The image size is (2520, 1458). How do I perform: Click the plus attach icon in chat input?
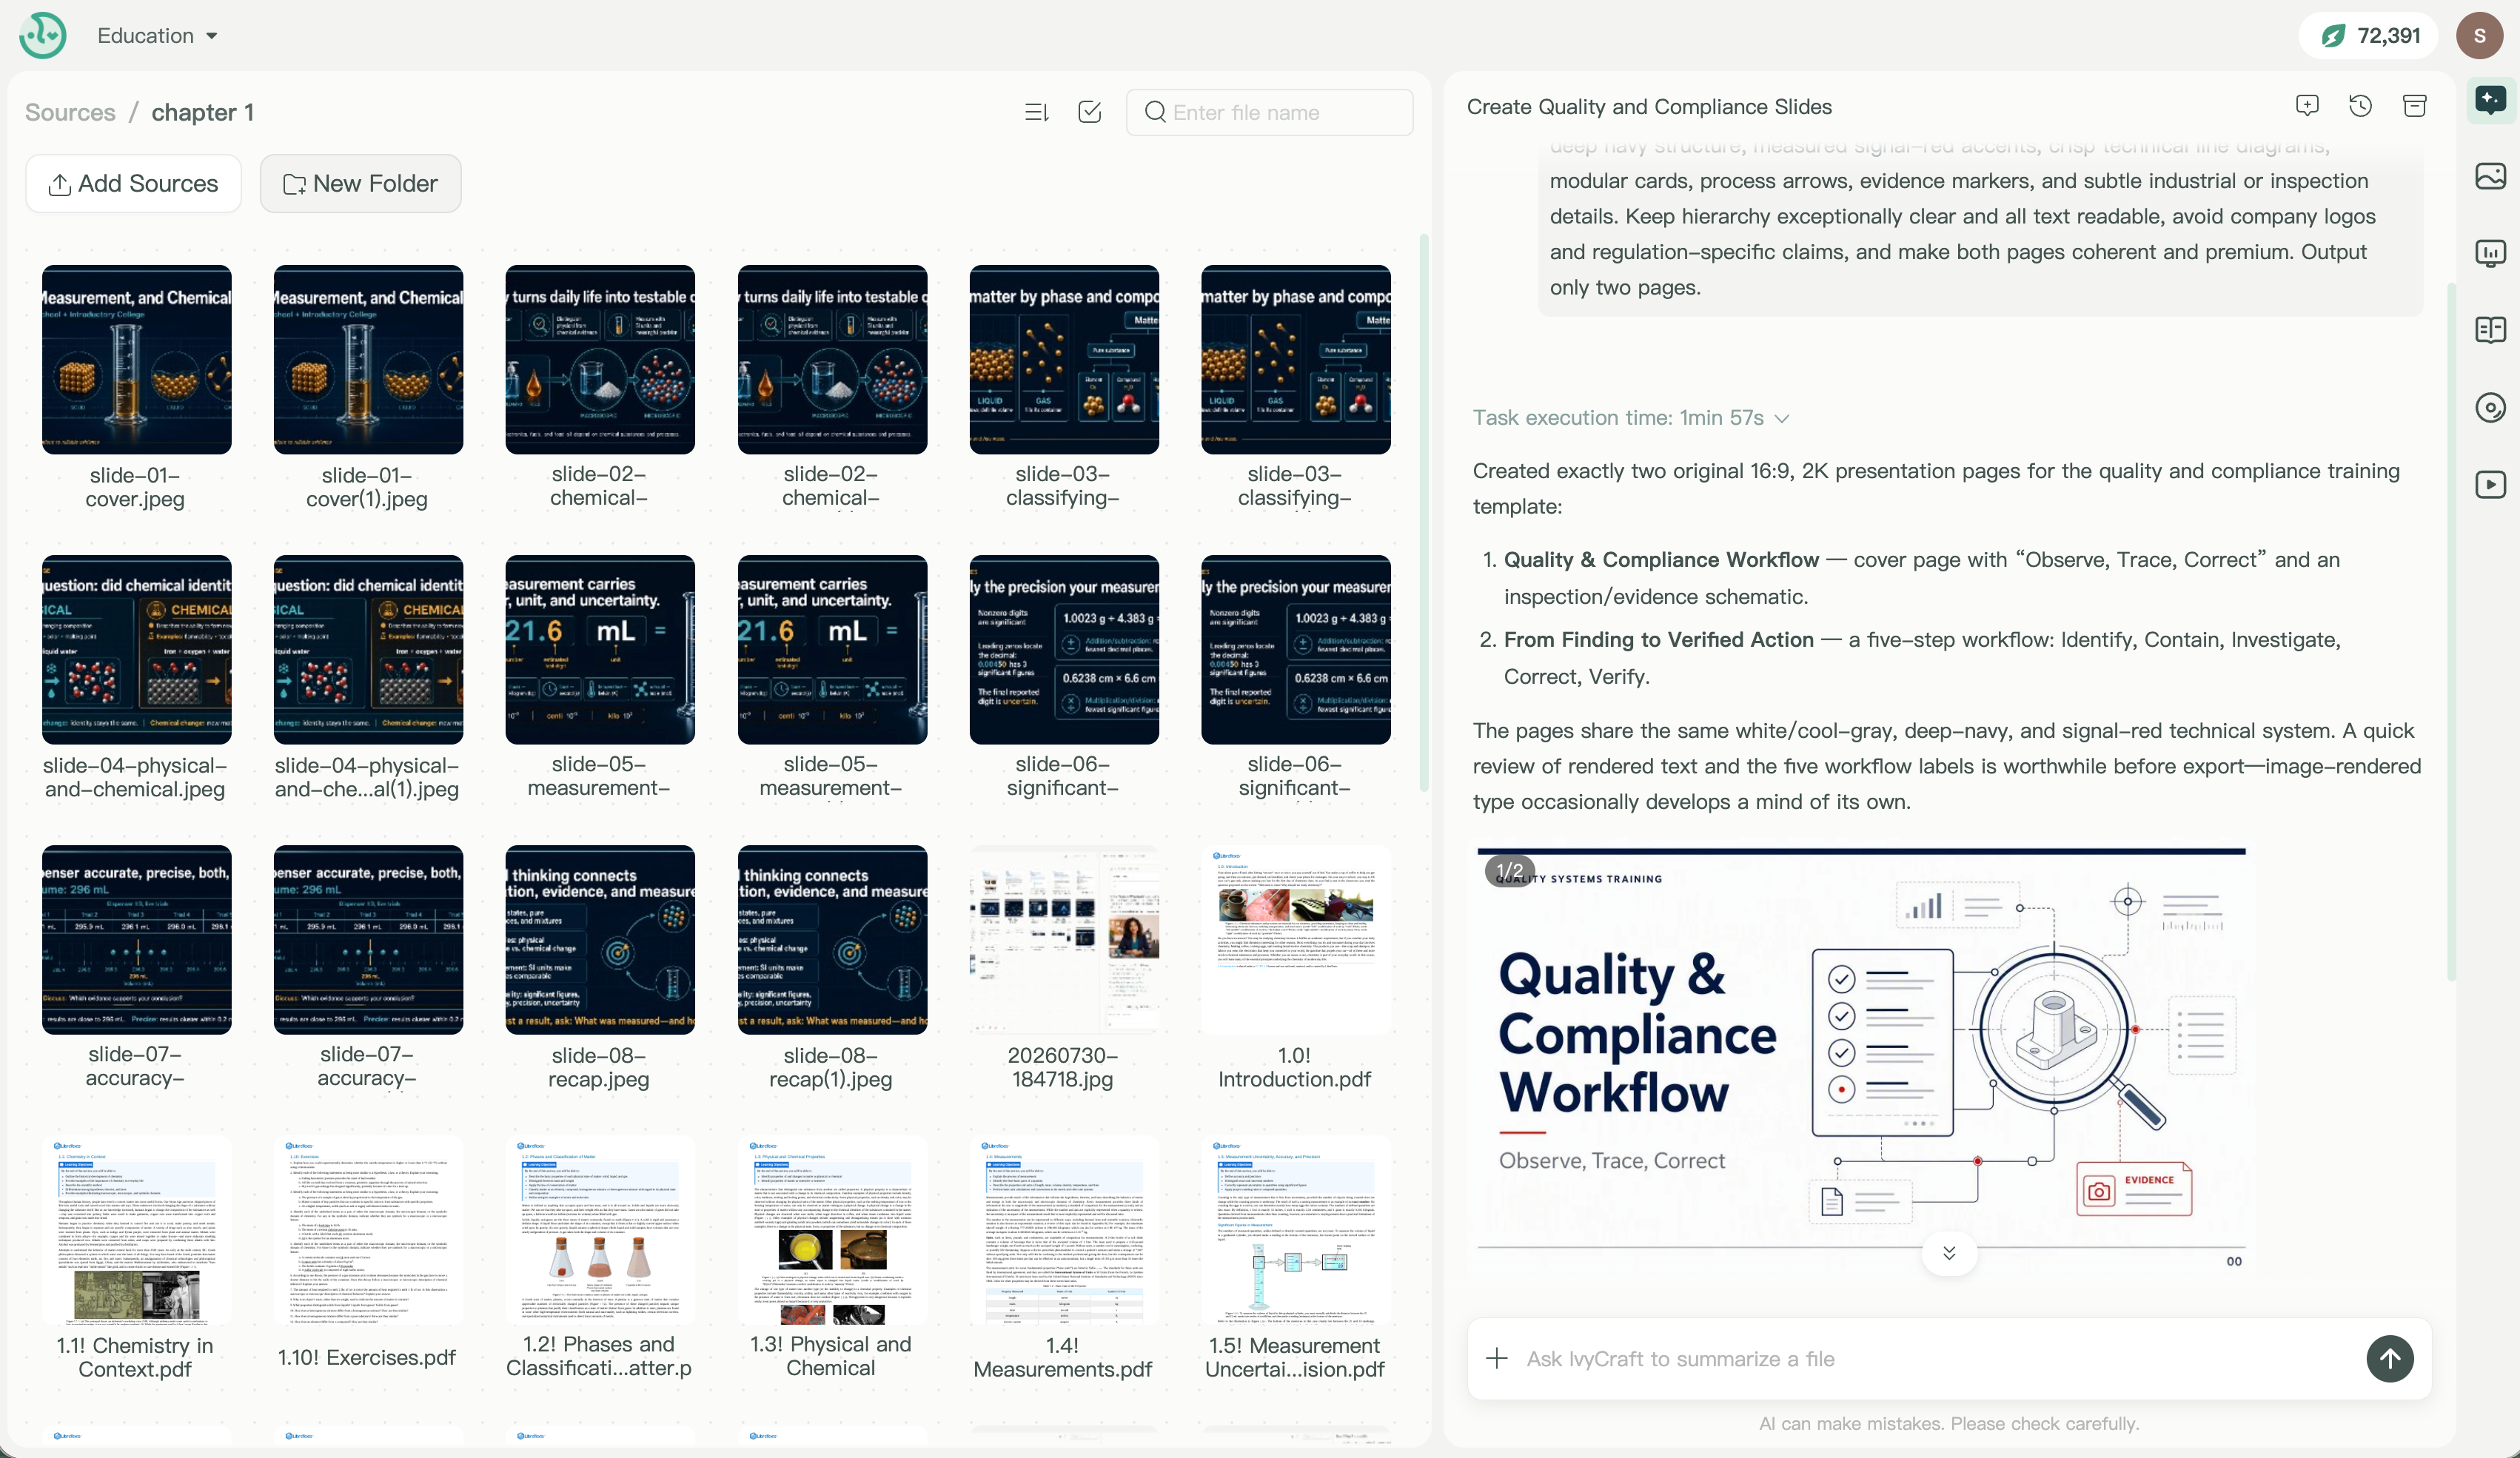[1497, 1358]
